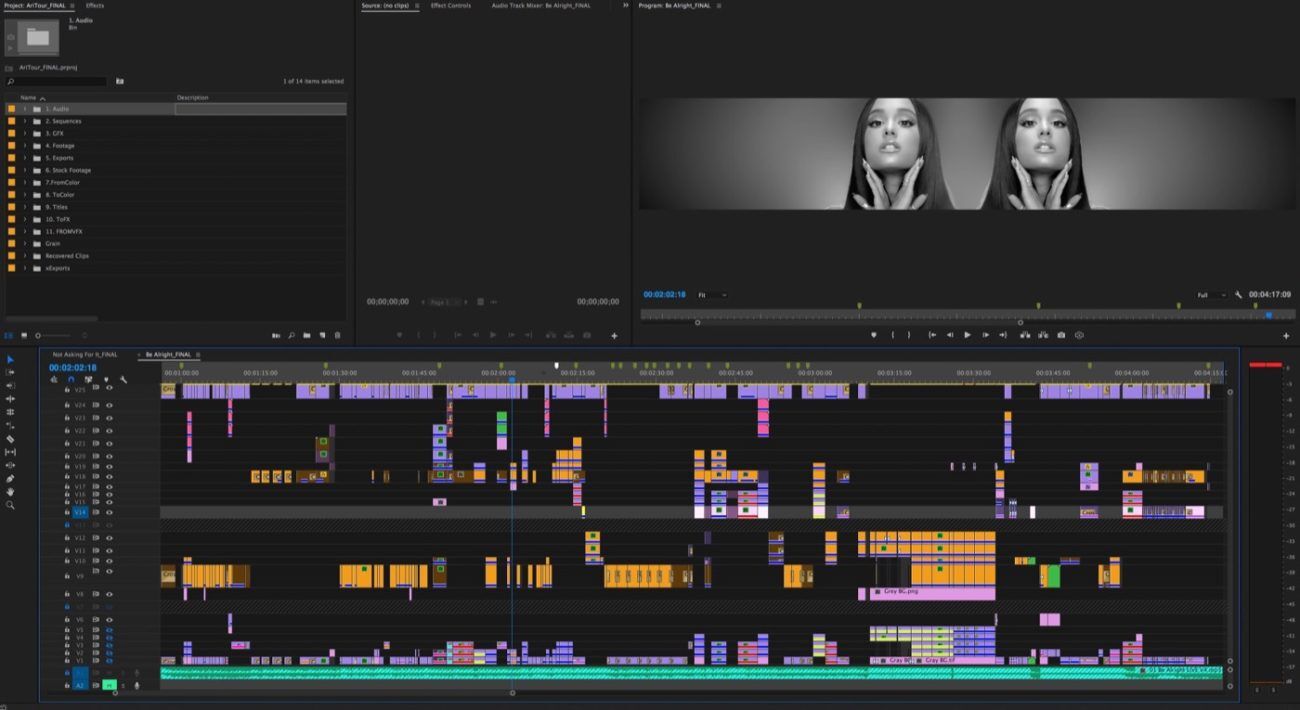Screen dimensions: 1300x710
Task: Toggle track output eye for V9
Action: tap(109, 570)
